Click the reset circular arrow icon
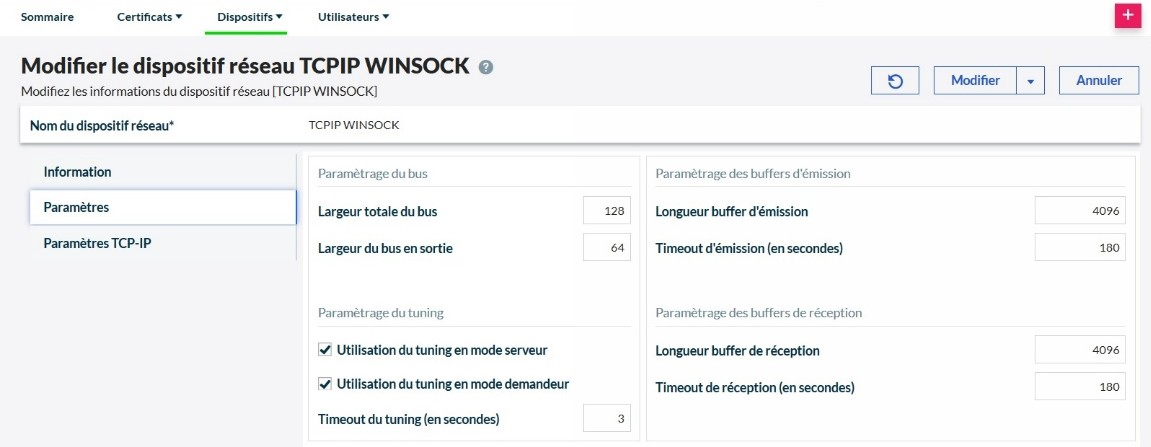 click(895, 81)
